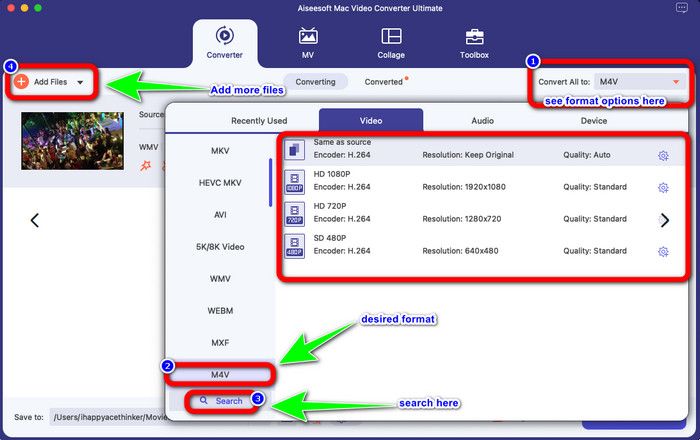This screenshot has height=440, width=700.
Task: Select the Video format tab
Action: click(x=371, y=120)
